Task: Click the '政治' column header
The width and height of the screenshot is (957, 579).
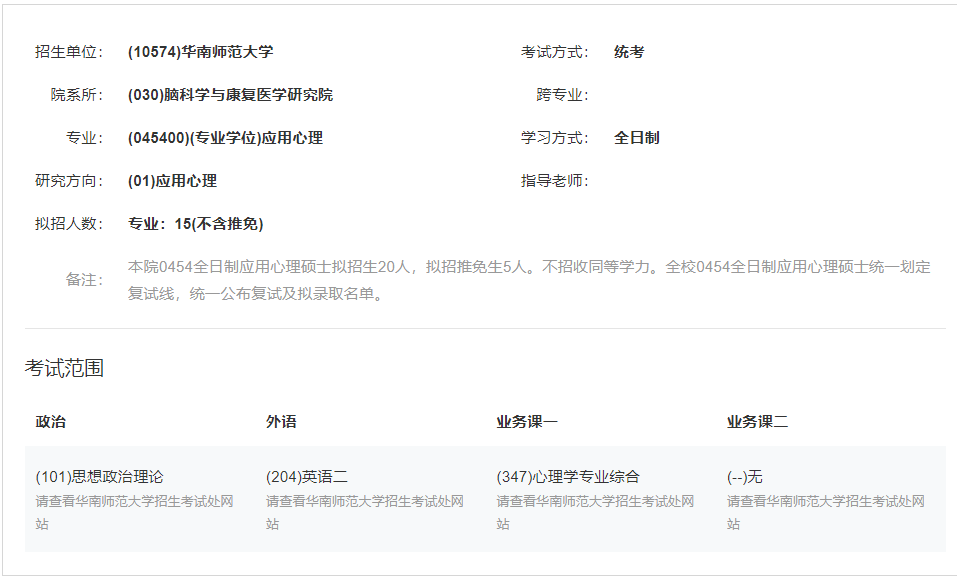Action: point(51,422)
